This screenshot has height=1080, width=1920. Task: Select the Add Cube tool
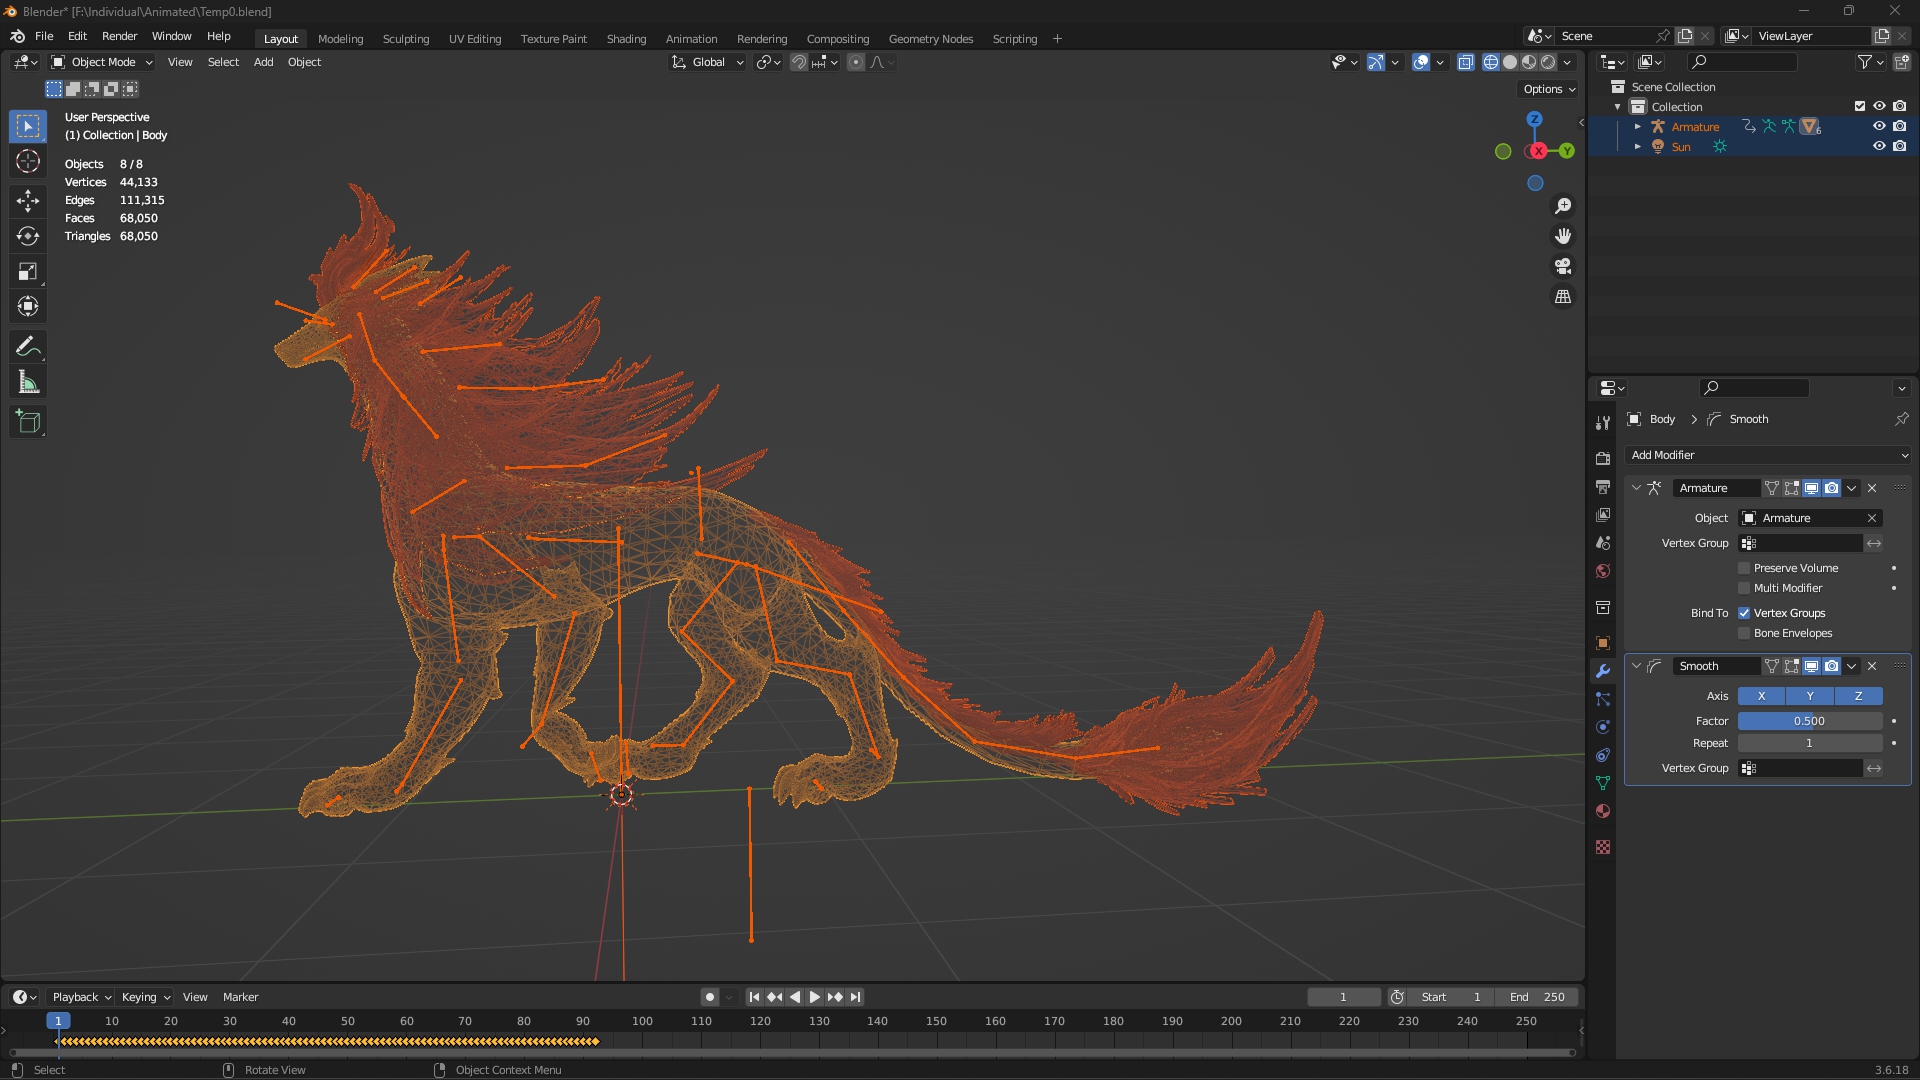pos(28,422)
